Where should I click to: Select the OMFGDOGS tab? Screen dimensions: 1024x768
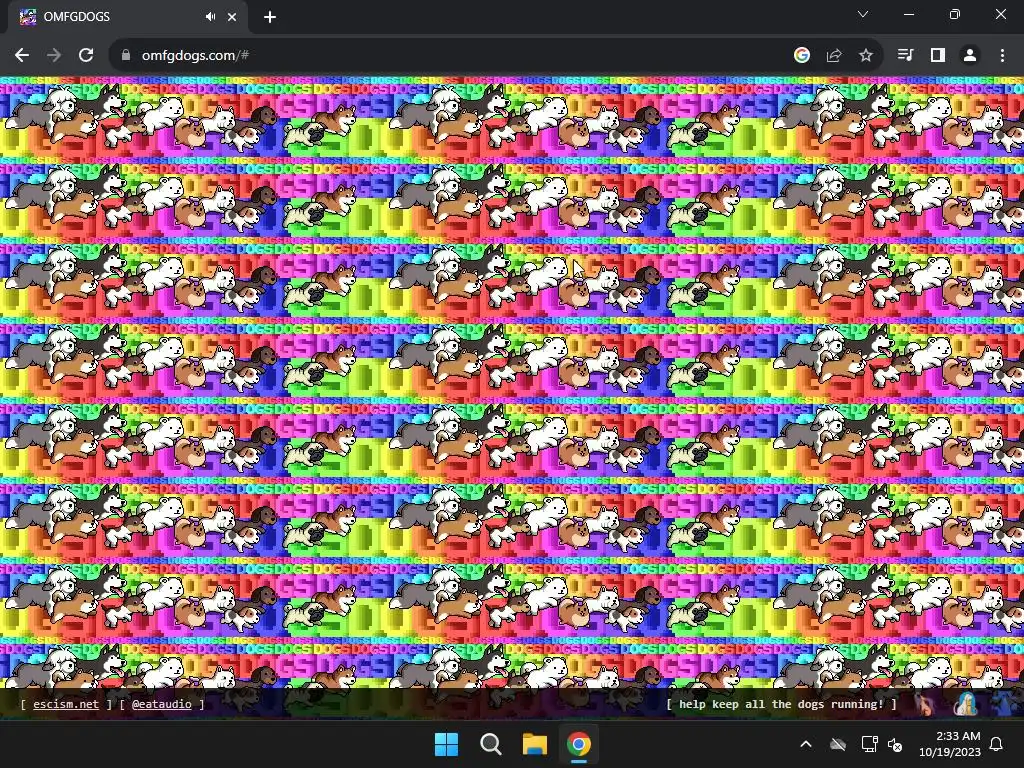(x=127, y=17)
